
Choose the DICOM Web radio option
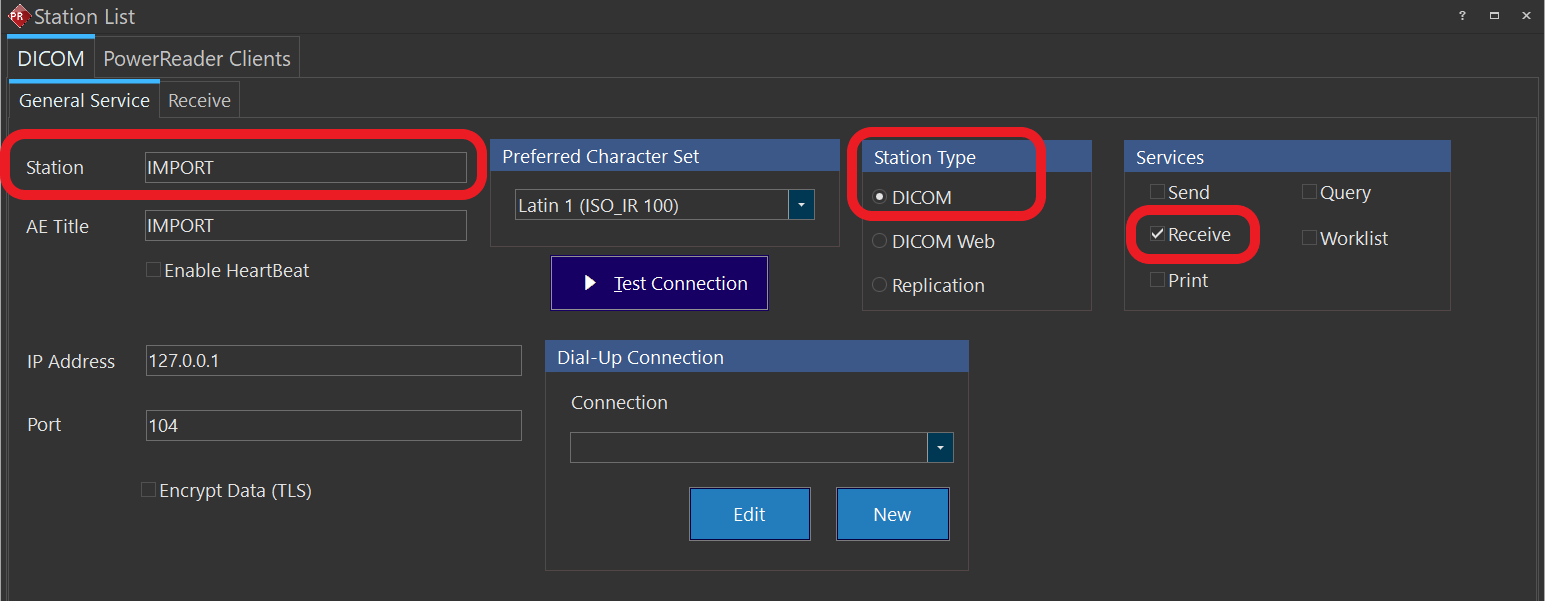(880, 241)
